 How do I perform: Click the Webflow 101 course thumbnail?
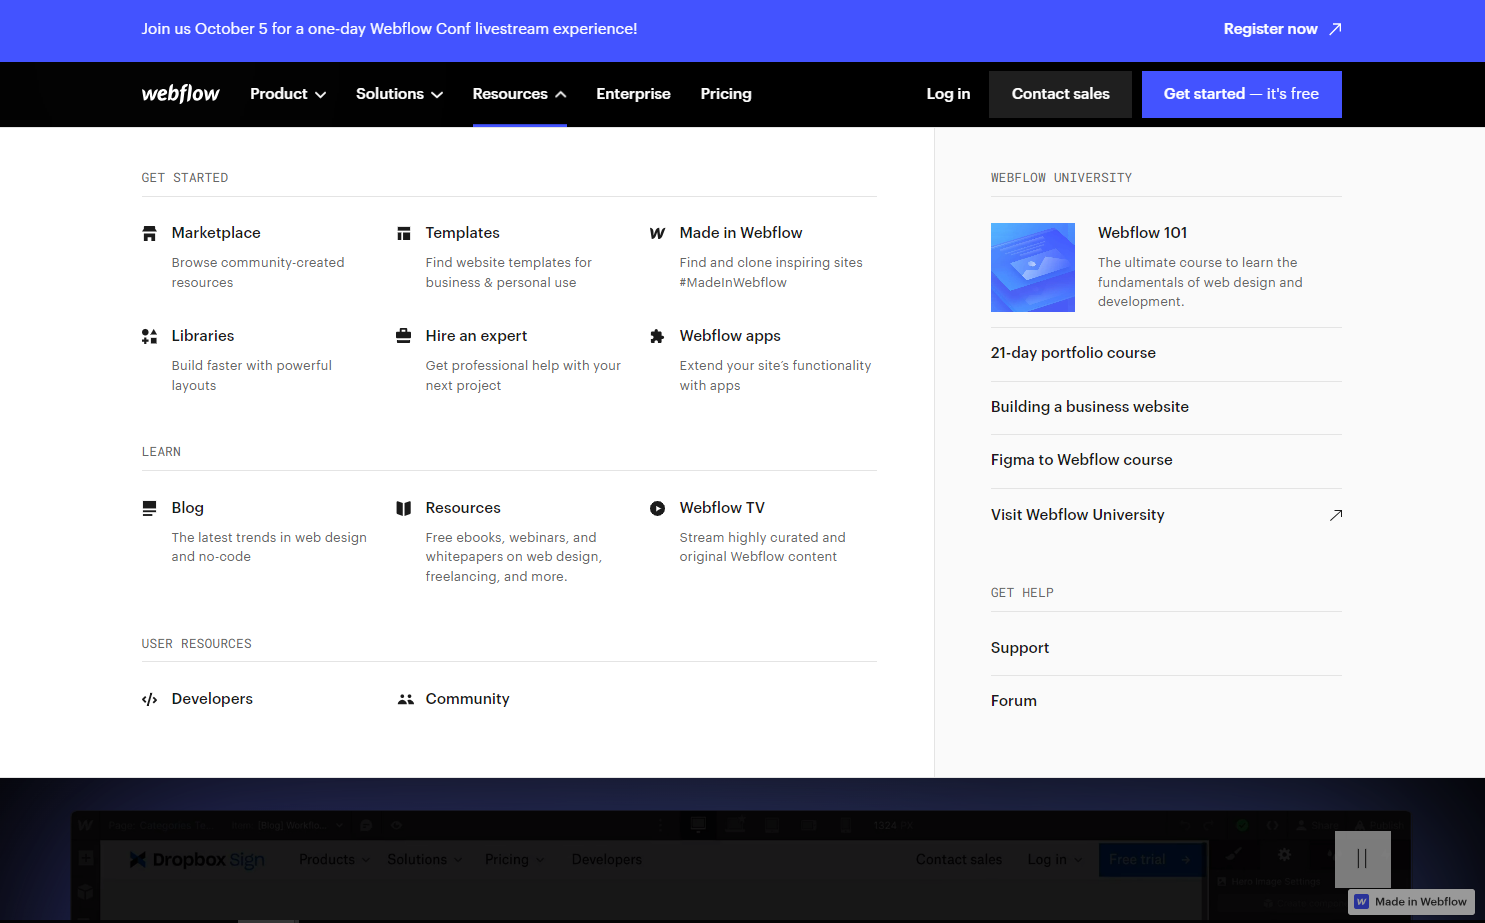click(1033, 267)
